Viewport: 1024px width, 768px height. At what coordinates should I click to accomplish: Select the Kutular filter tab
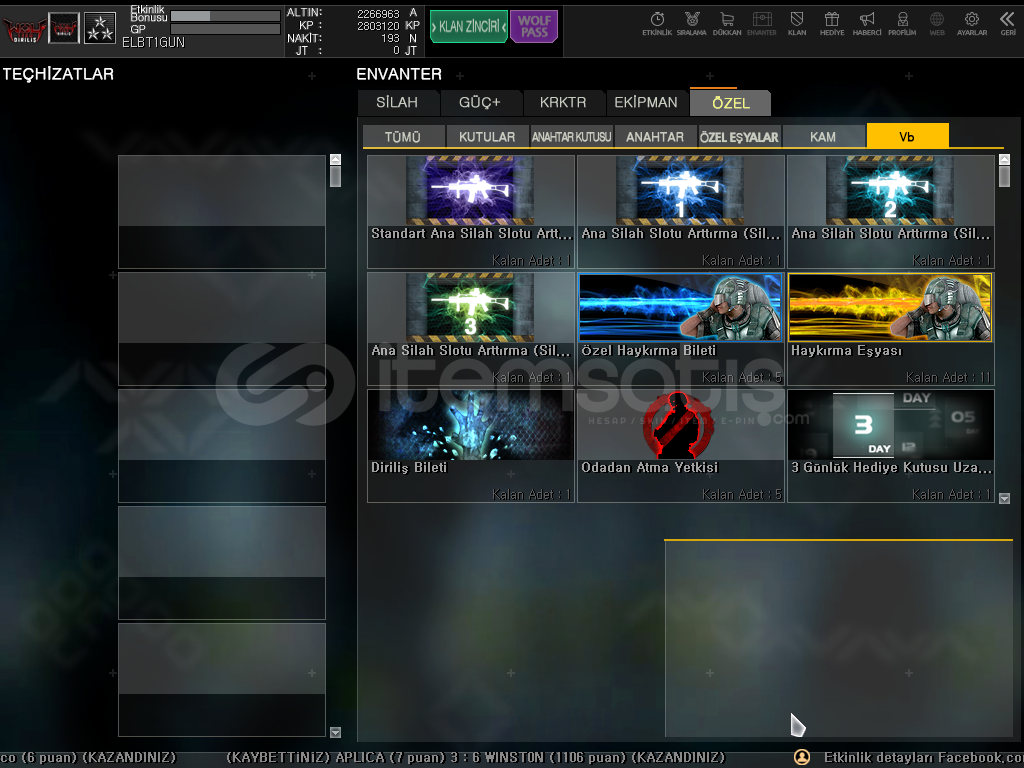pos(487,137)
